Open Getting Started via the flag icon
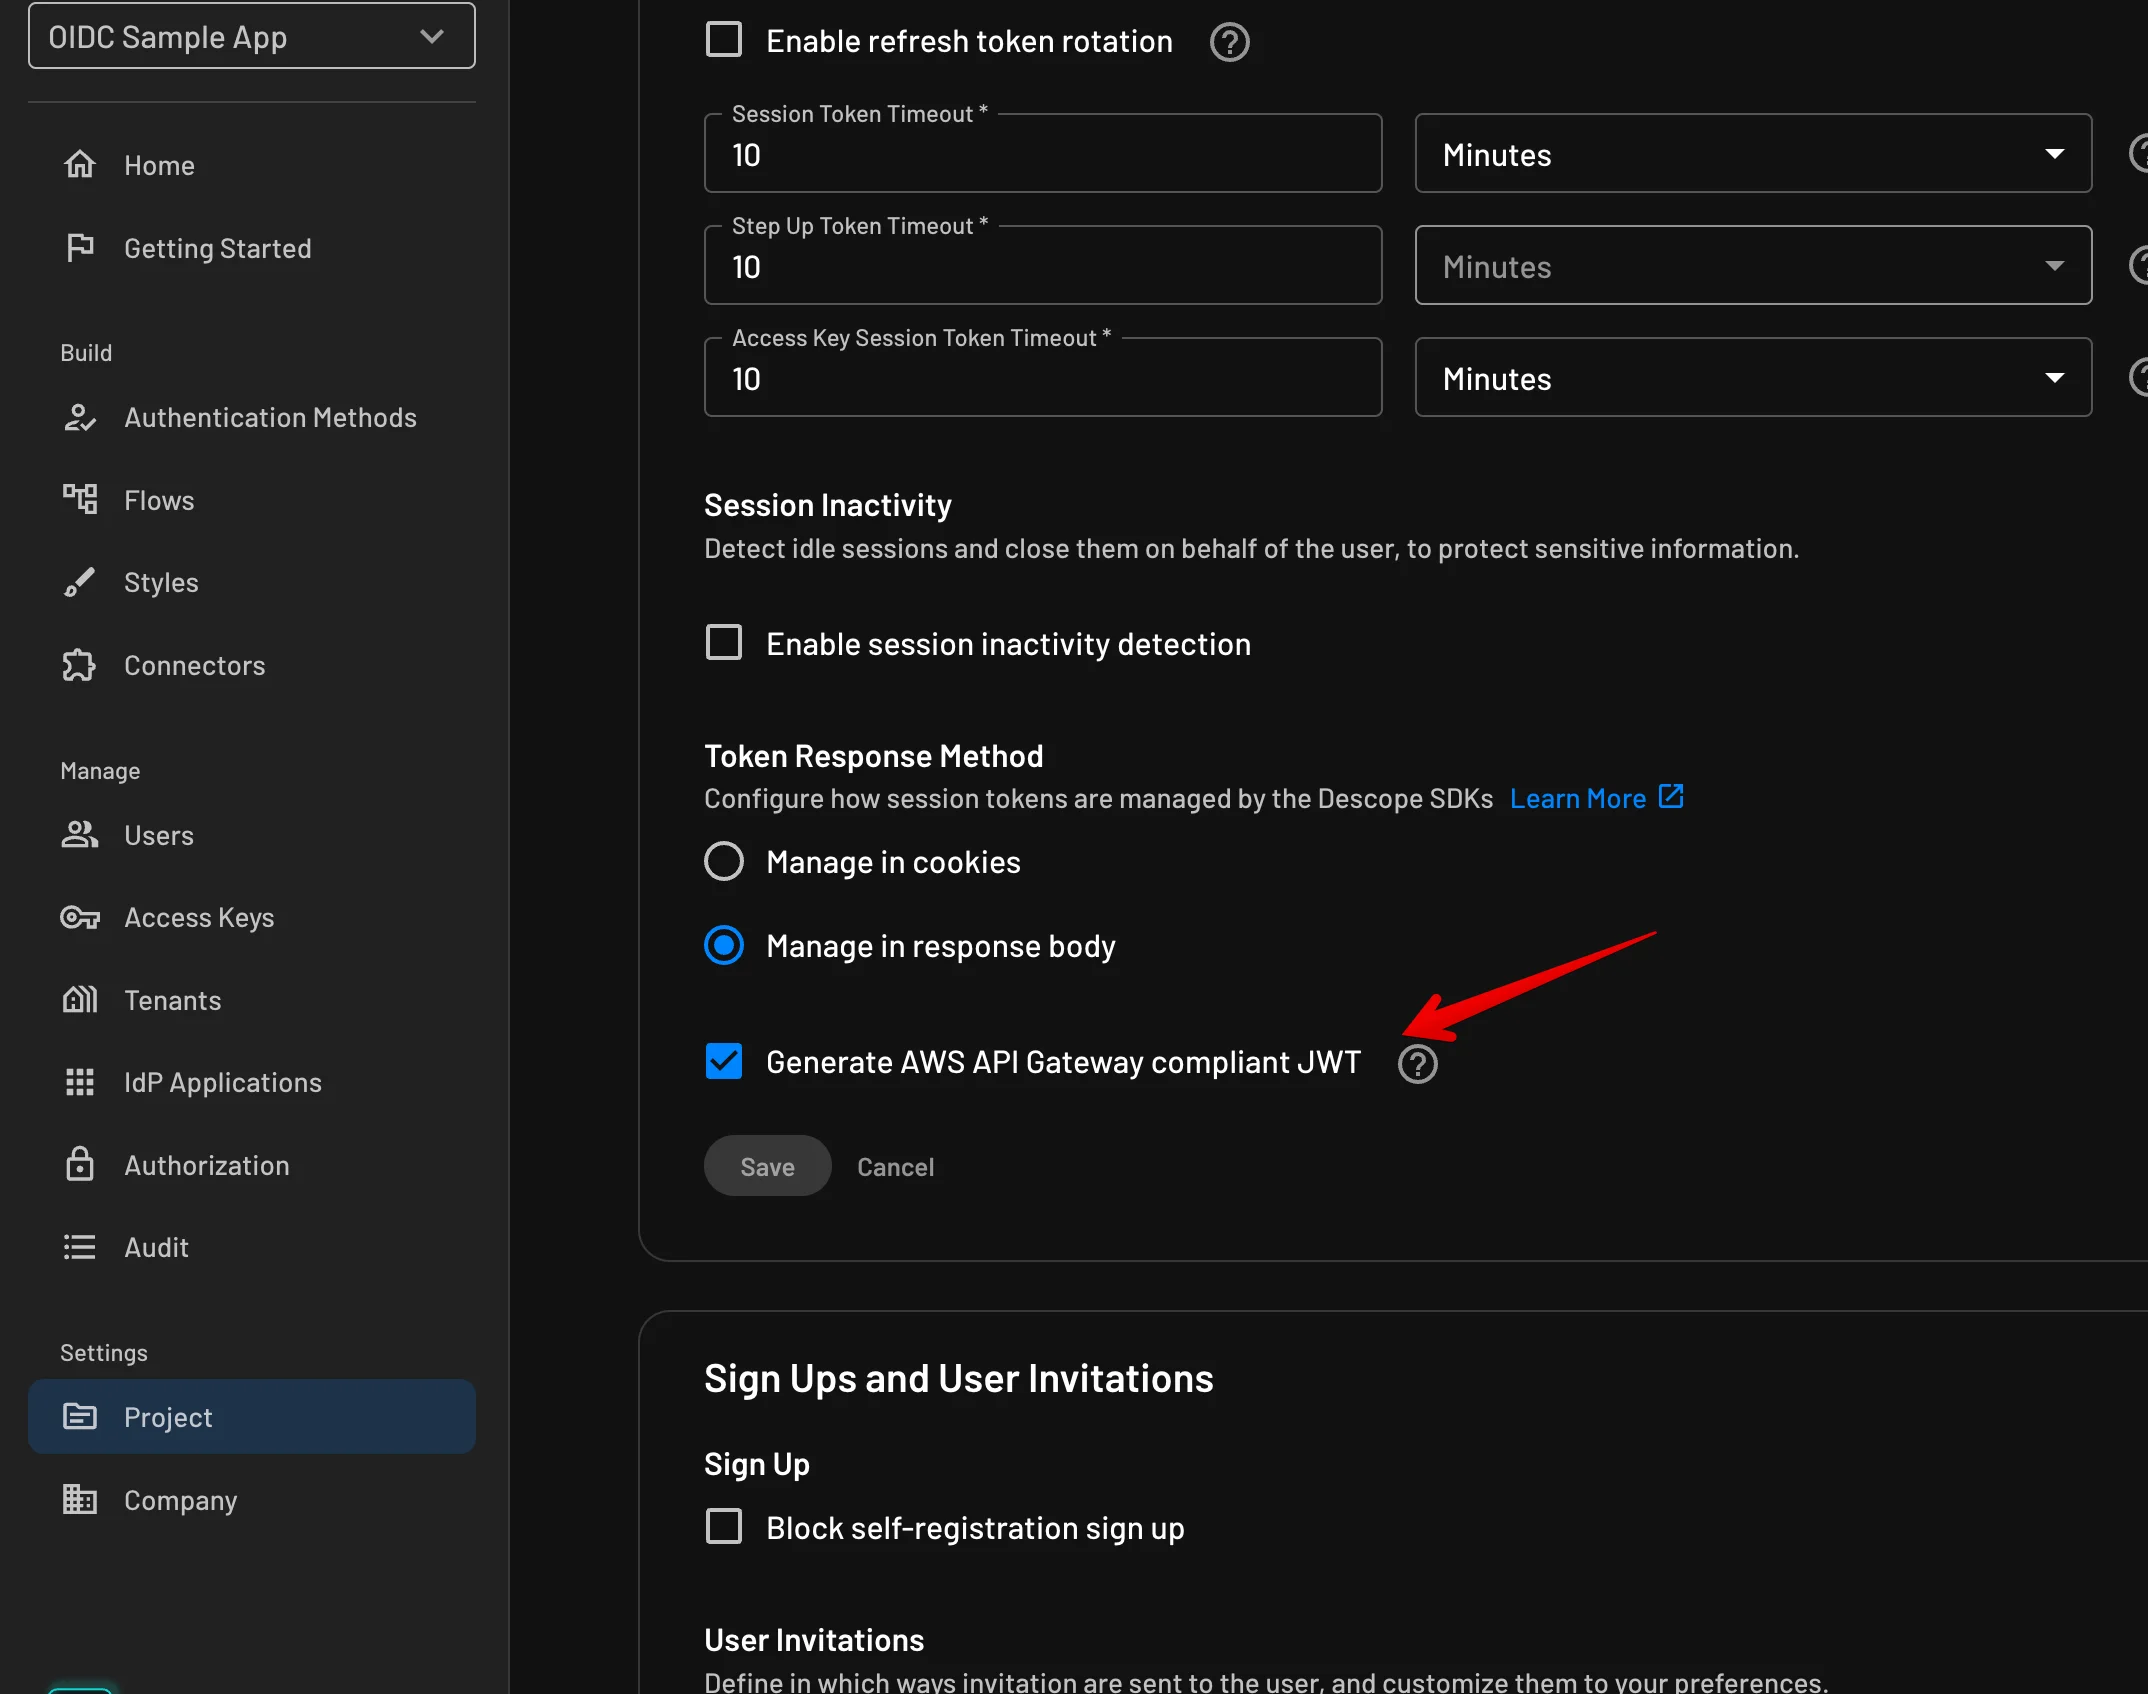The width and height of the screenshot is (2148, 1694). (x=81, y=247)
